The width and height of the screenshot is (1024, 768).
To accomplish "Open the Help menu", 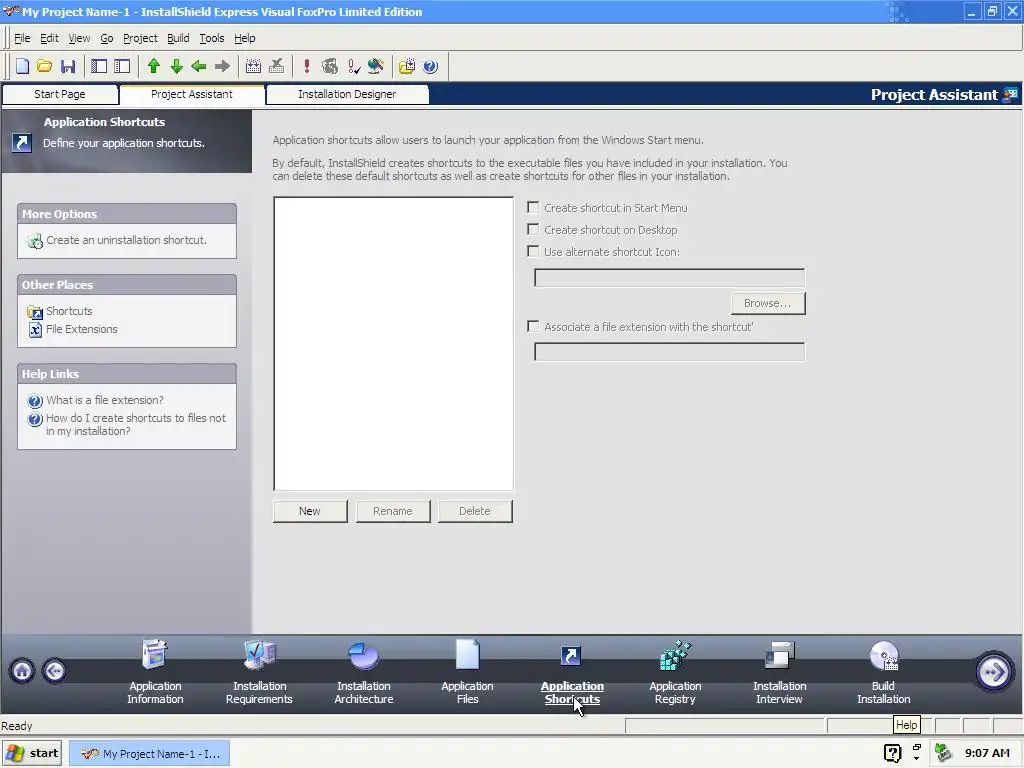I will 245,38.
